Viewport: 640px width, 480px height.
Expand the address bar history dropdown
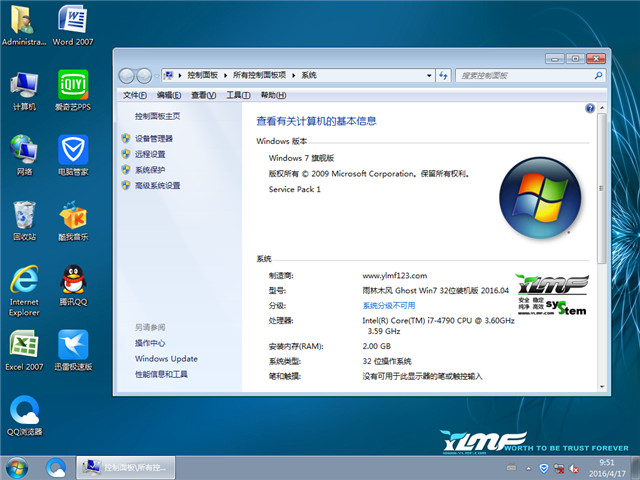429,76
